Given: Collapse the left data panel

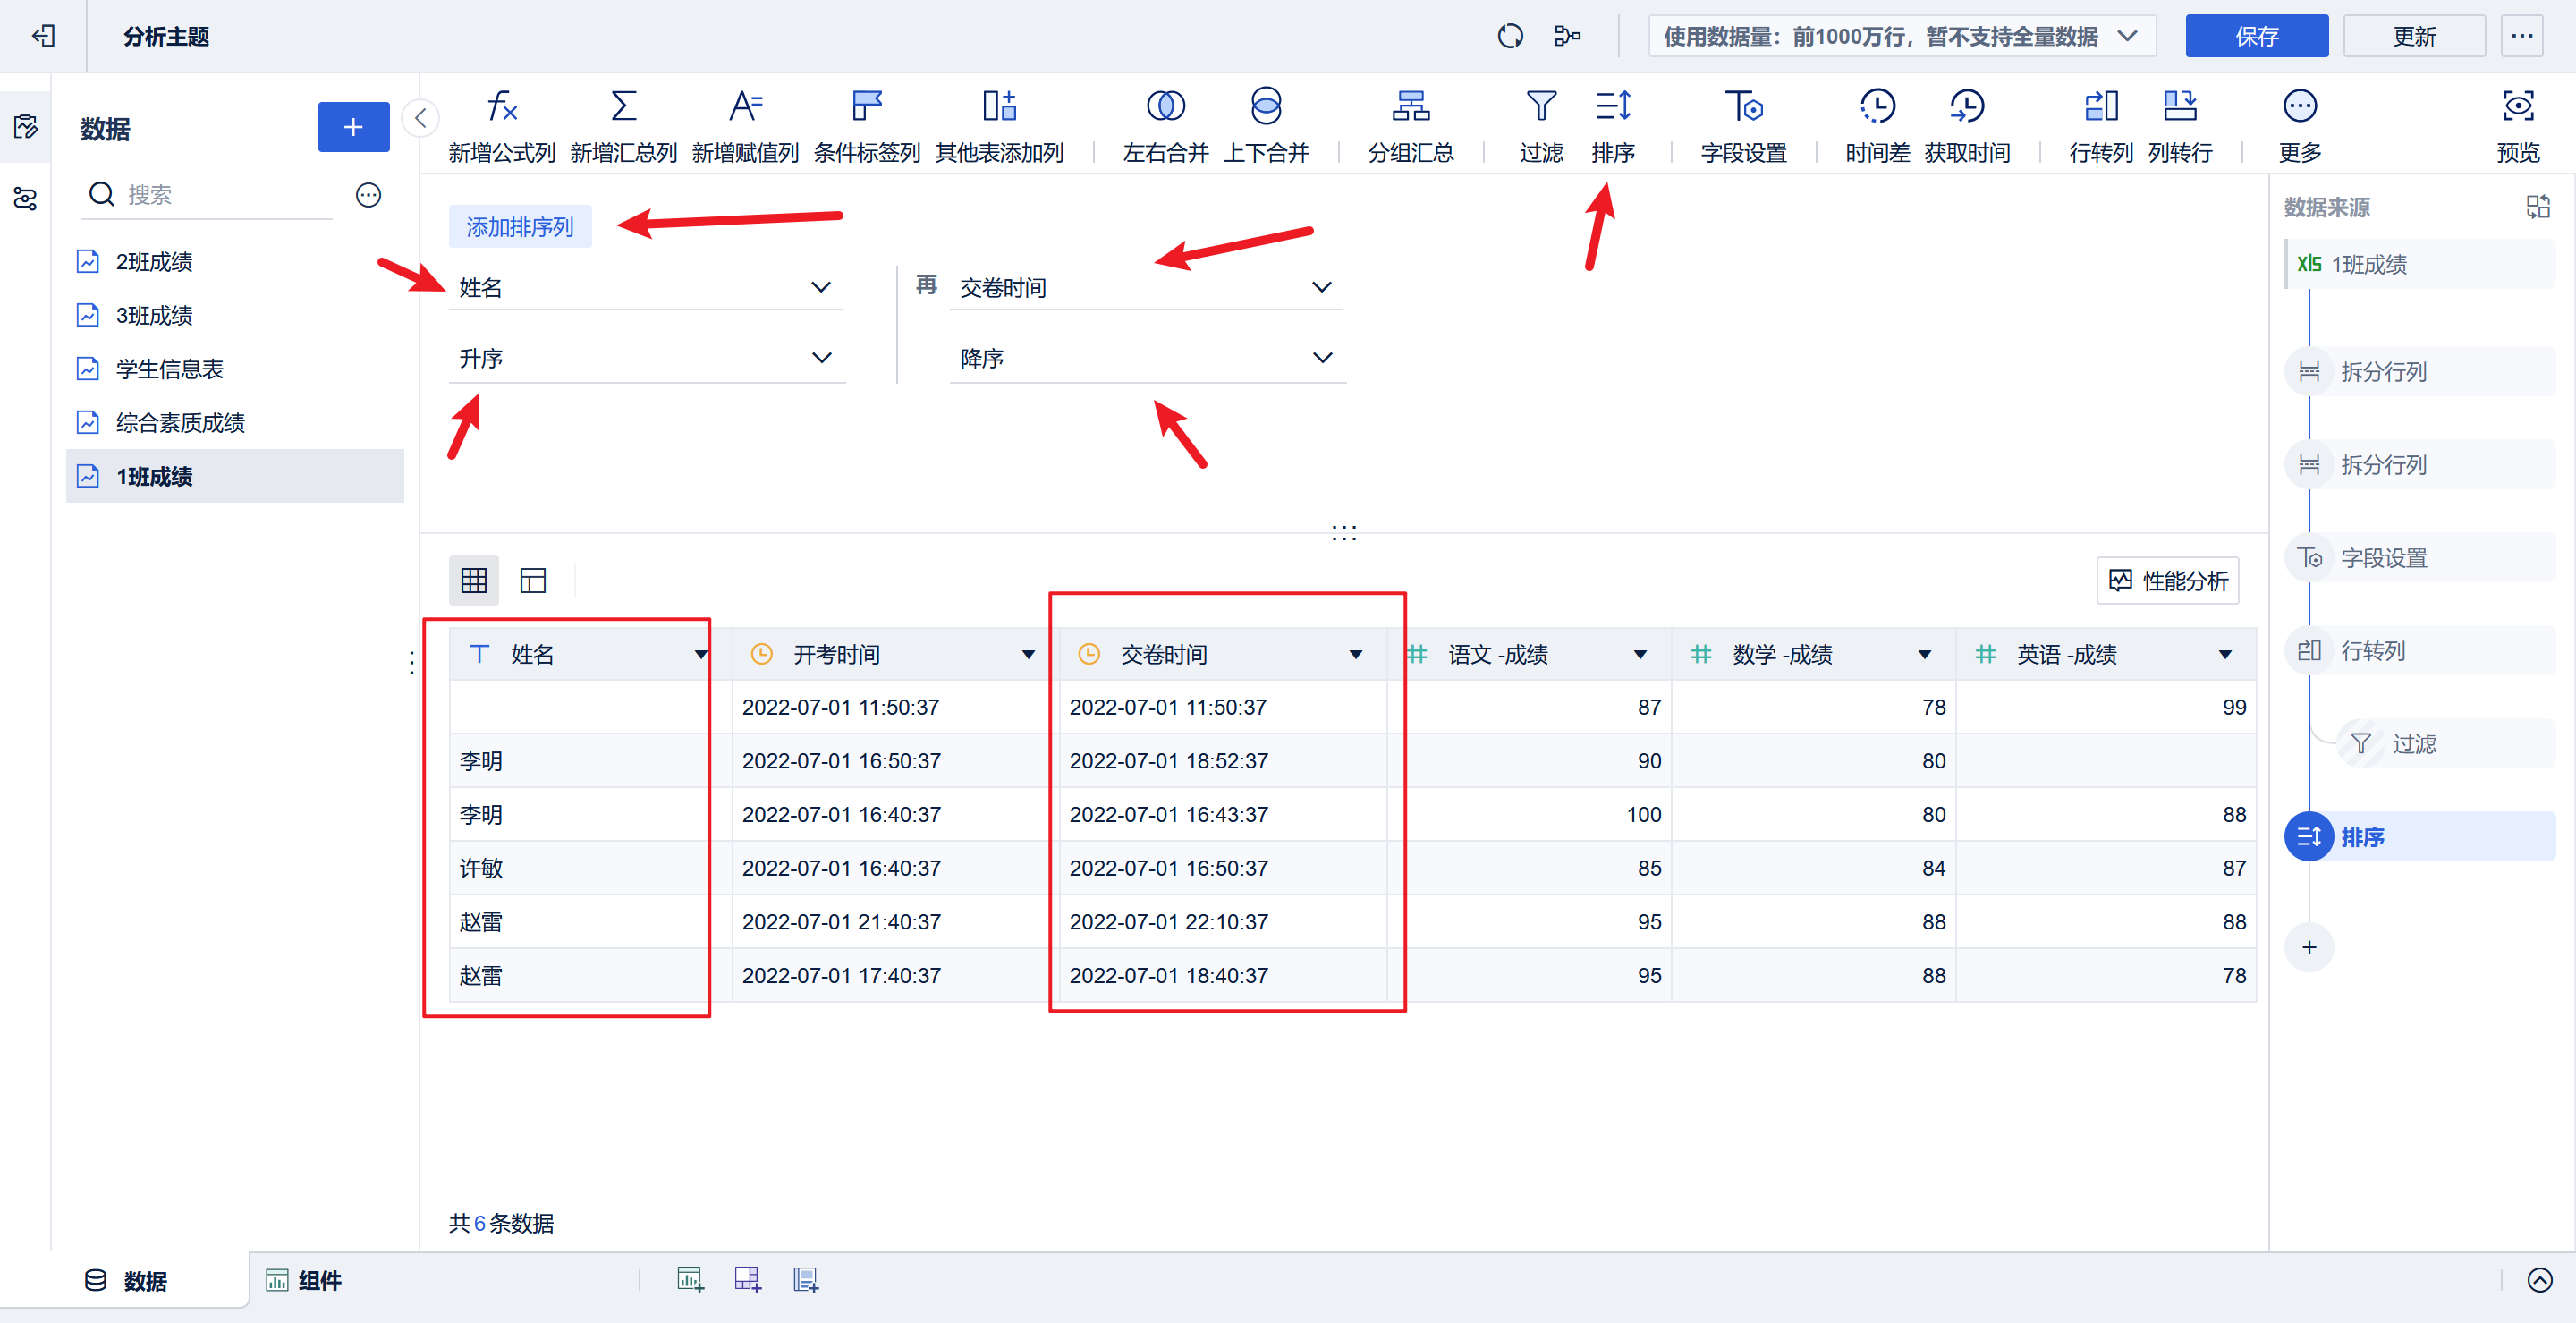Looking at the screenshot, I should [x=421, y=118].
